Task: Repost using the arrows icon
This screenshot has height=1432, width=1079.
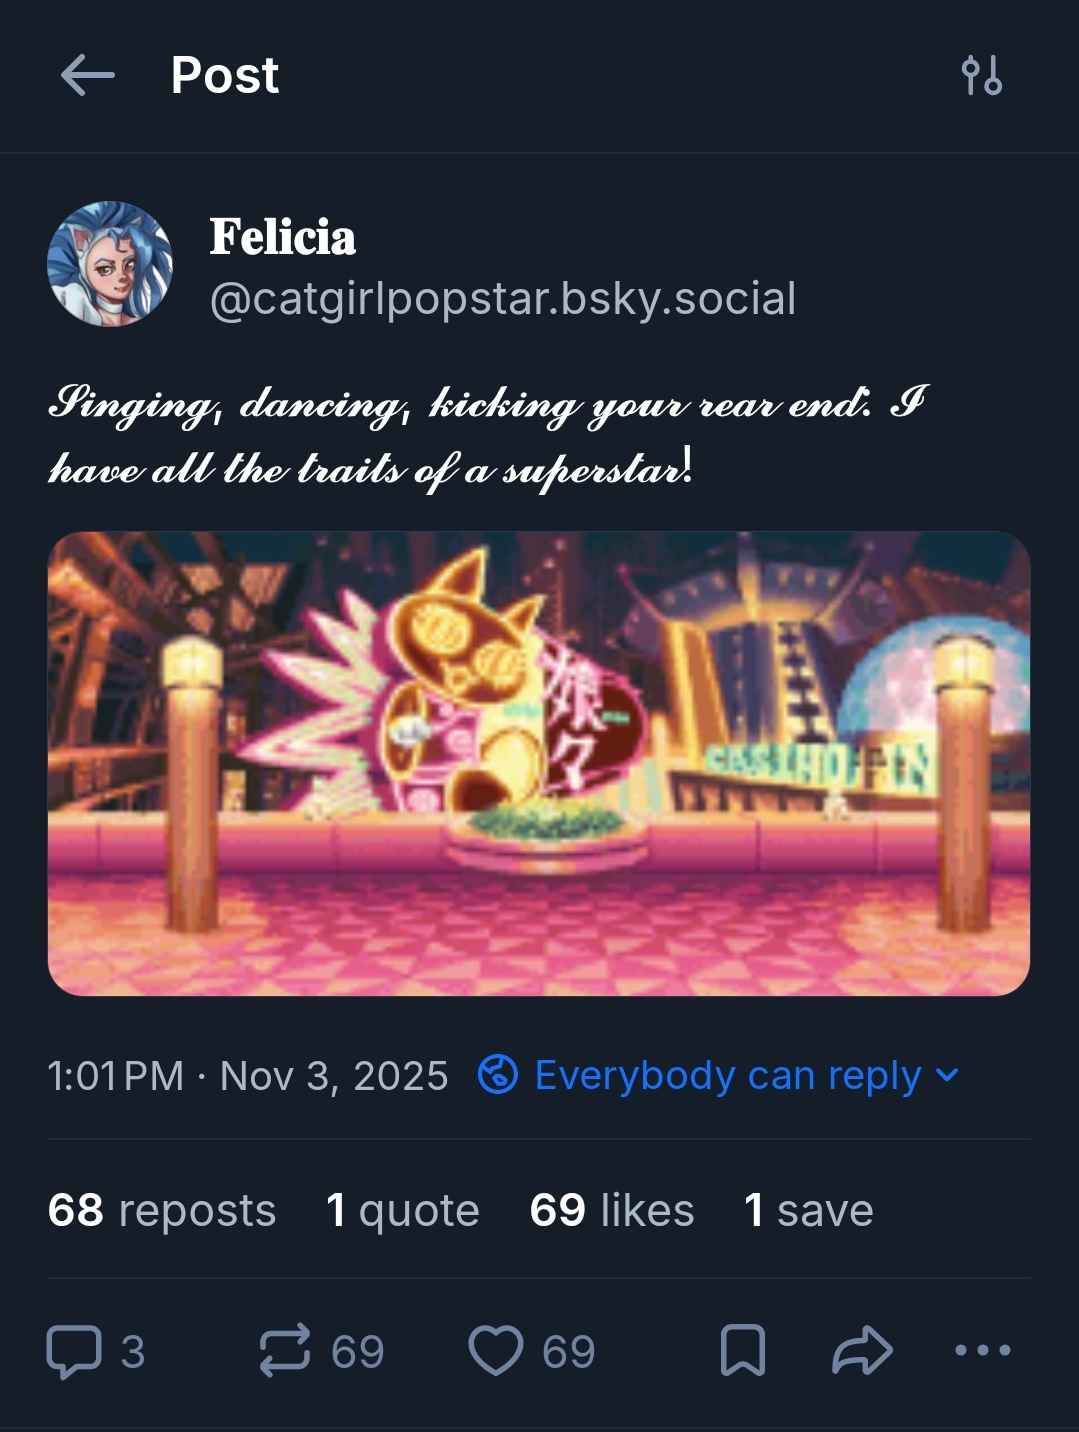Action: click(x=285, y=1351)
